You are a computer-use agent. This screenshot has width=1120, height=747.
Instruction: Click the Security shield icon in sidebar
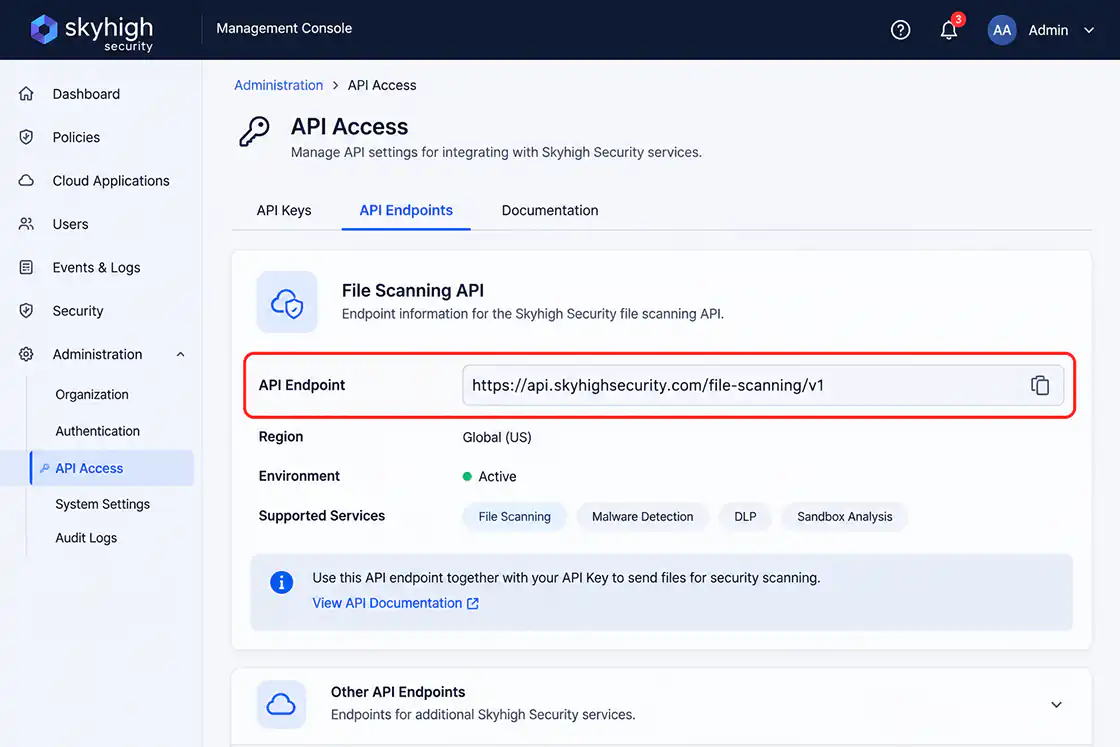coord(26,311)
